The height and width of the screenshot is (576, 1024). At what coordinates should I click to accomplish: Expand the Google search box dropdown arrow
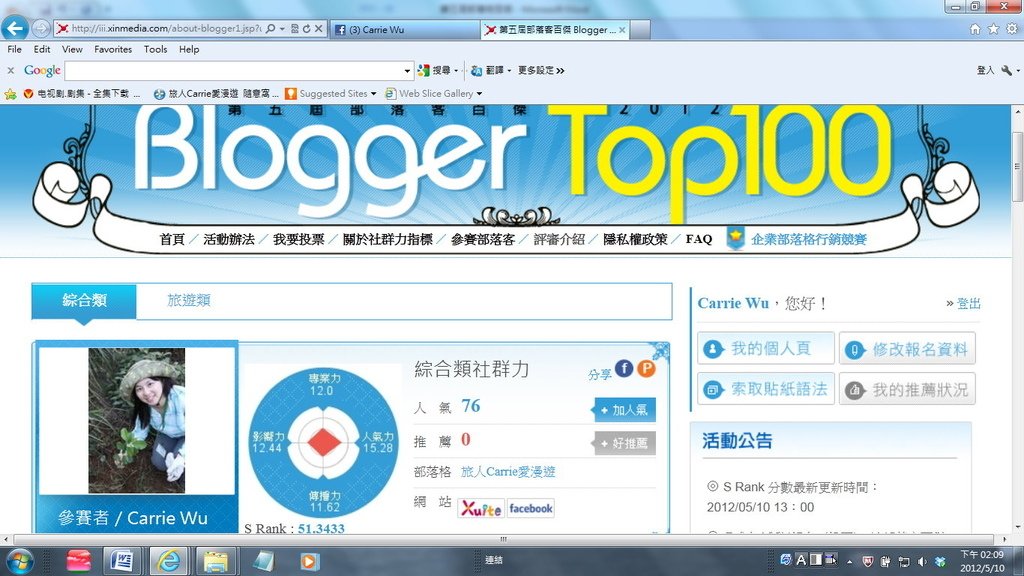click(407, 71)
